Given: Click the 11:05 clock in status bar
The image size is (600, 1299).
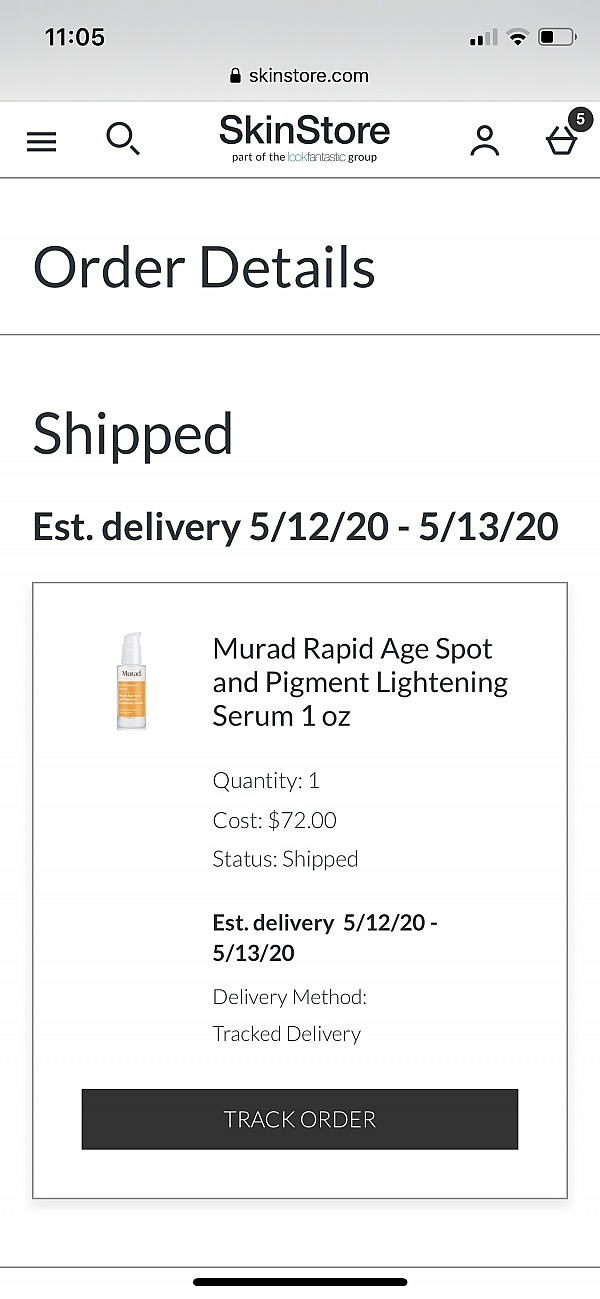Looking at the screenshot, I should [x=75, y=37].
